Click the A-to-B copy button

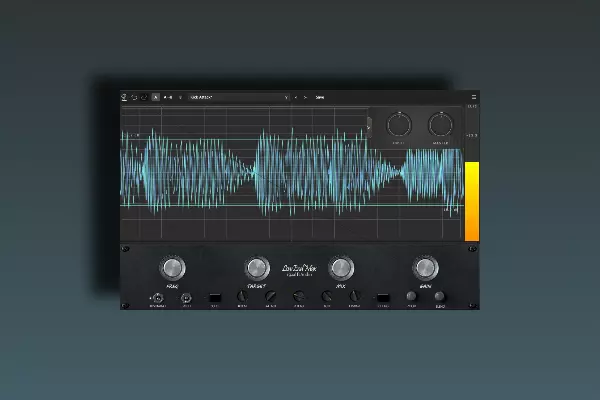click(x=168, y=97)
